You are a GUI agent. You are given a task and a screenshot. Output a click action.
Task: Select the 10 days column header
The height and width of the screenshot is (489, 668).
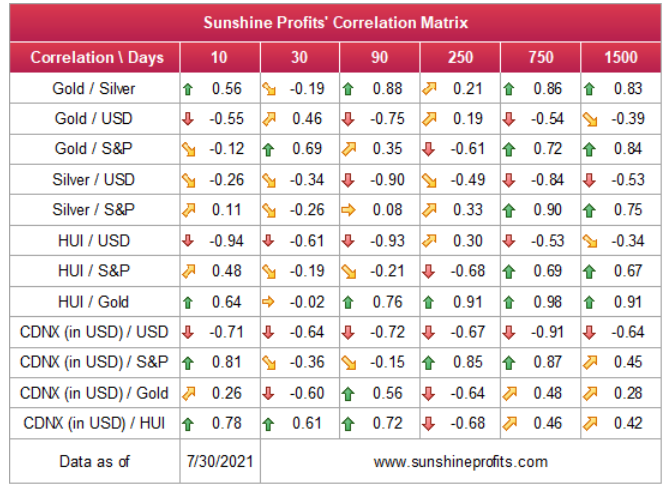point(219,58)
